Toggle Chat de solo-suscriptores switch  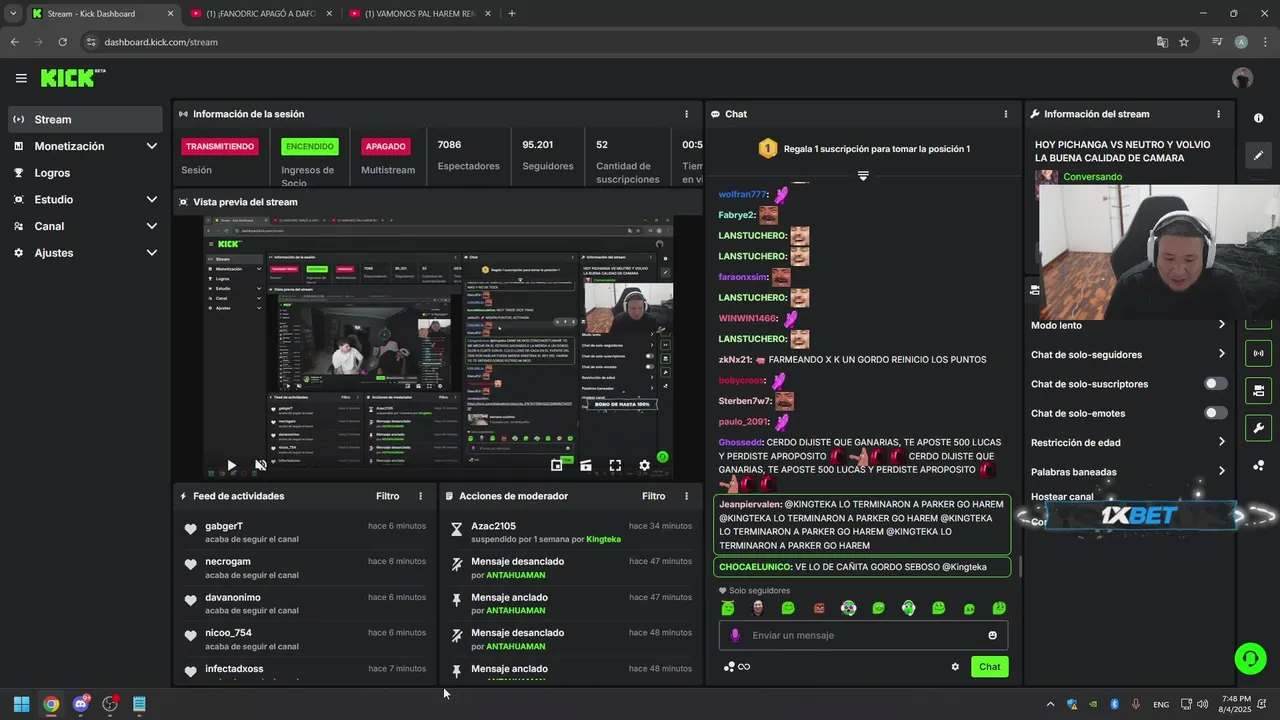pyautogui.click(x=1215, y=384)
